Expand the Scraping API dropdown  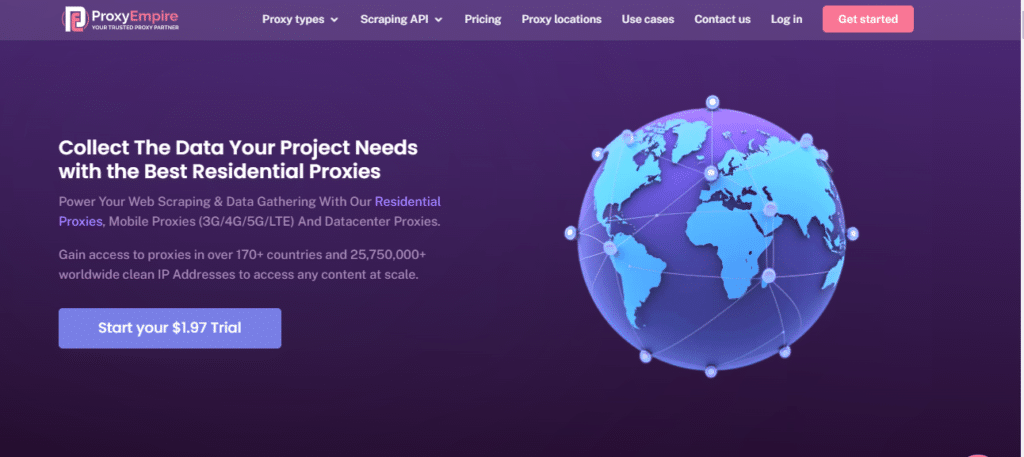[402, 20]
